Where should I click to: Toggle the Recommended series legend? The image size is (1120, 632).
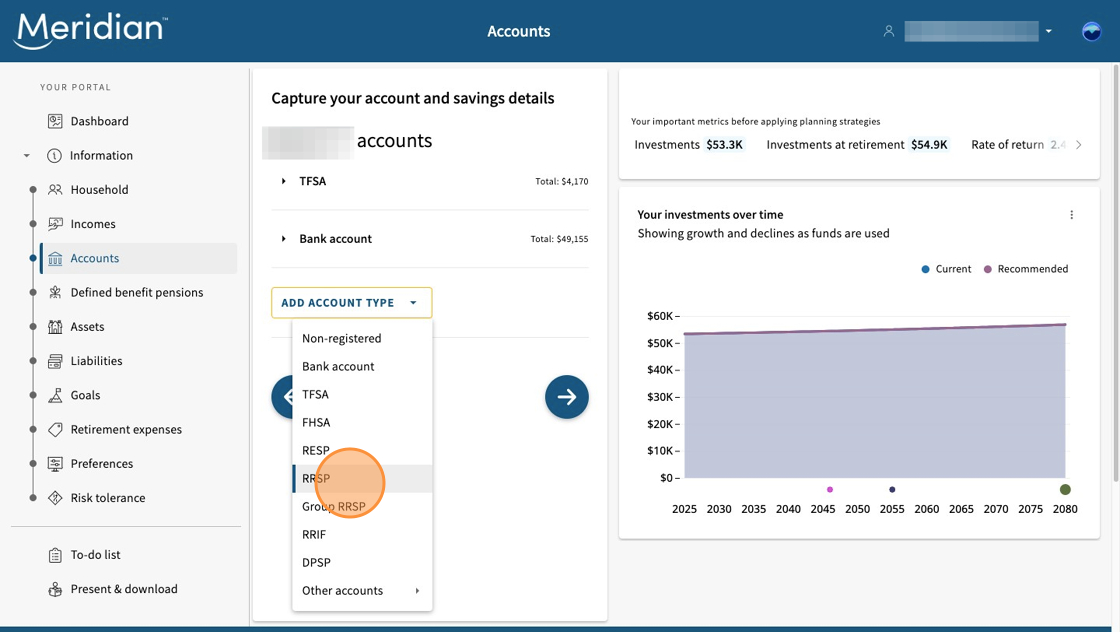click(x=1026, y=269)
